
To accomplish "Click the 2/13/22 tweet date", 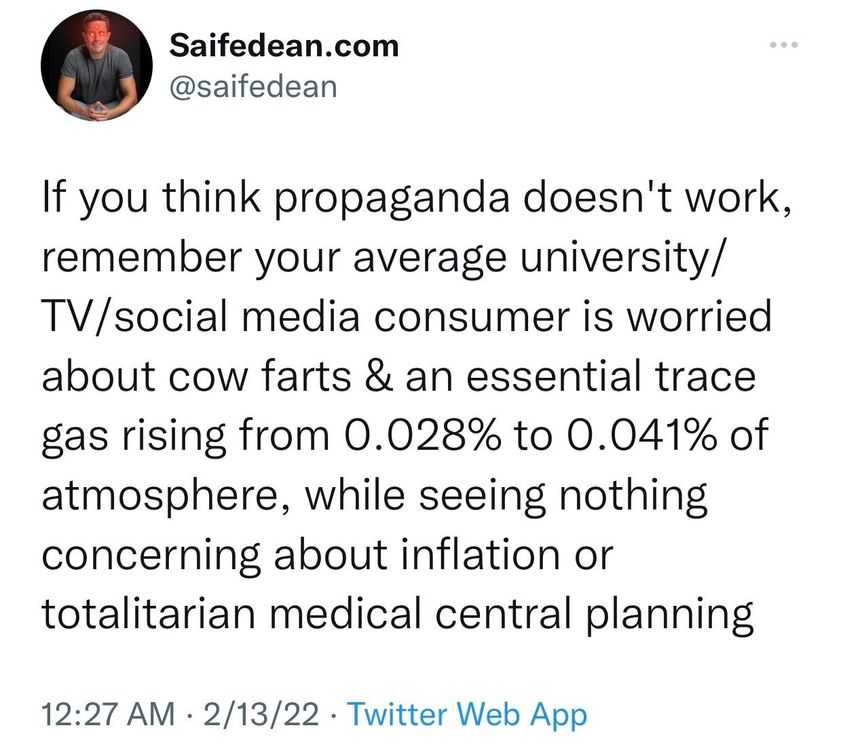I will coord(260,714).
